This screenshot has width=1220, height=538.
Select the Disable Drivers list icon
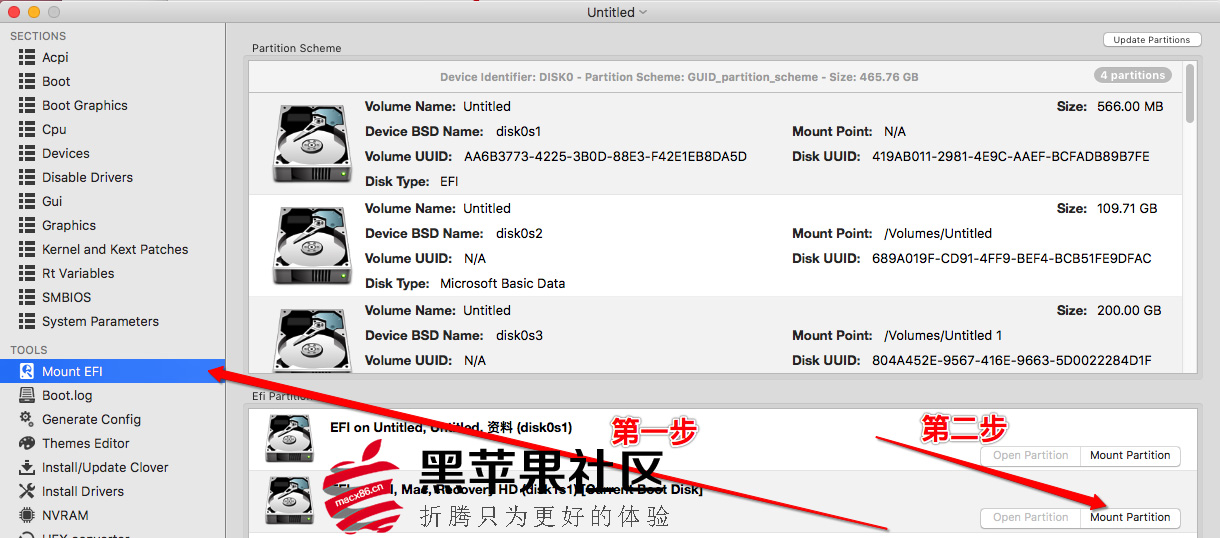(x=27, y=177)
